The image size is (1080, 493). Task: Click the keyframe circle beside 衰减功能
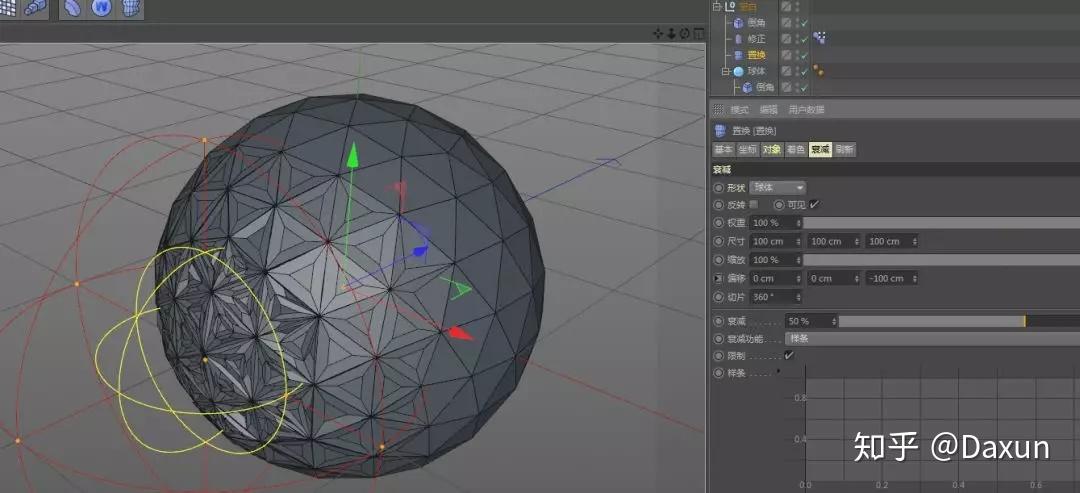coord(719,339)
